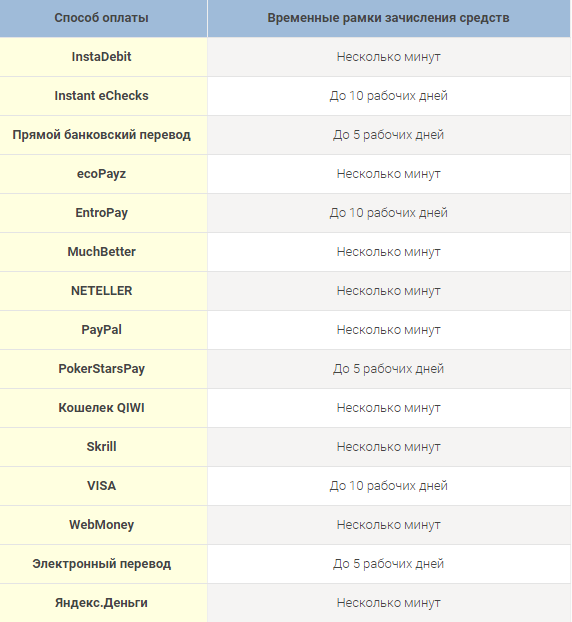Screen dimensions: 572x622
Task: Click the NETELLER row label
Action: 101,291
